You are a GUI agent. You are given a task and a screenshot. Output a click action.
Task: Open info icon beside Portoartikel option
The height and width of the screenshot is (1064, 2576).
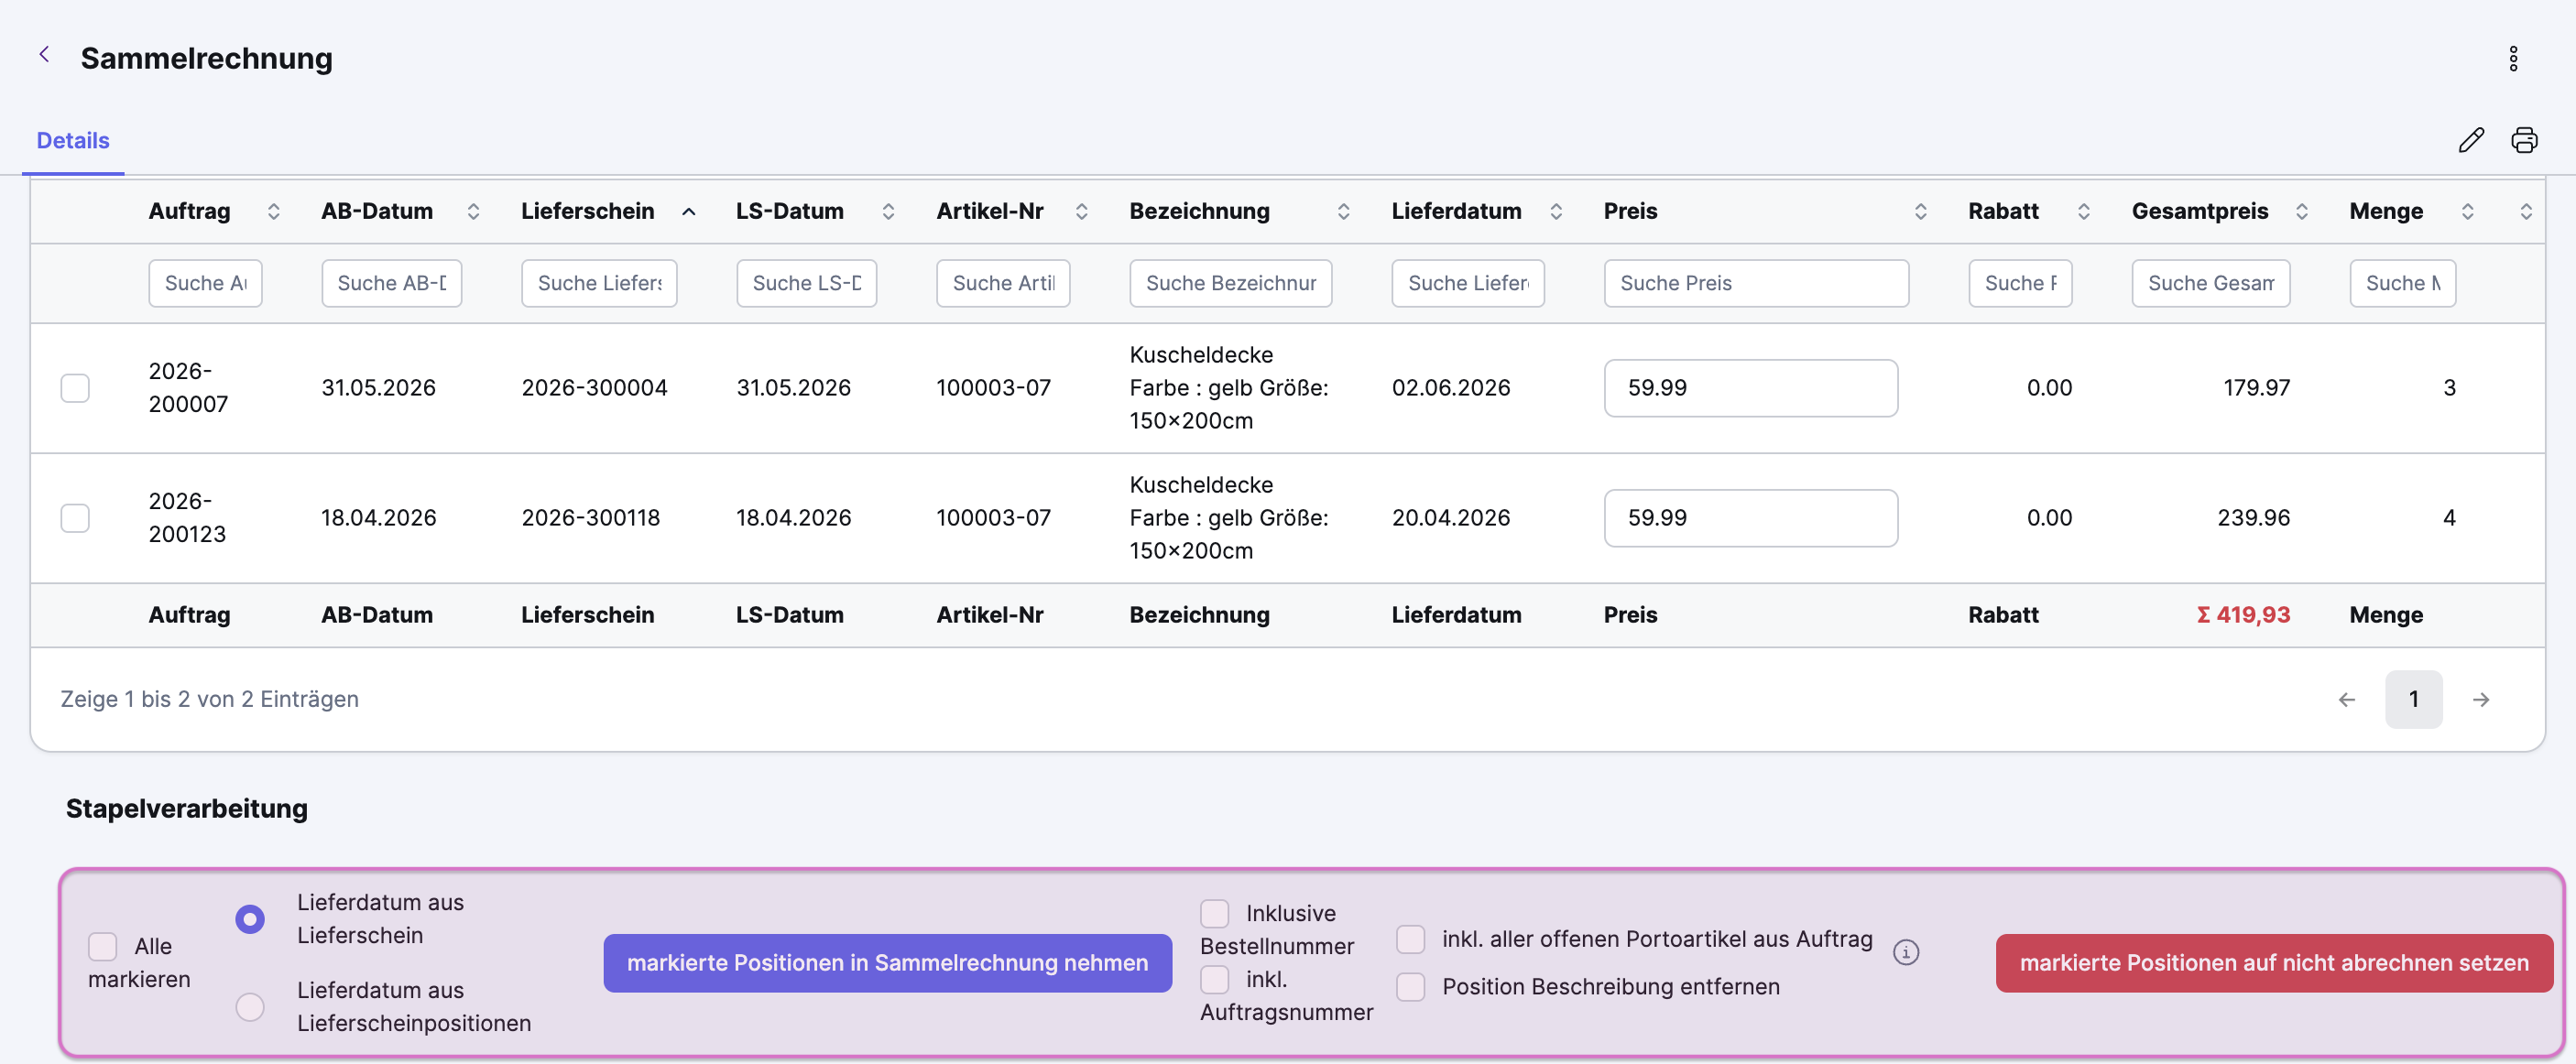1906,952
